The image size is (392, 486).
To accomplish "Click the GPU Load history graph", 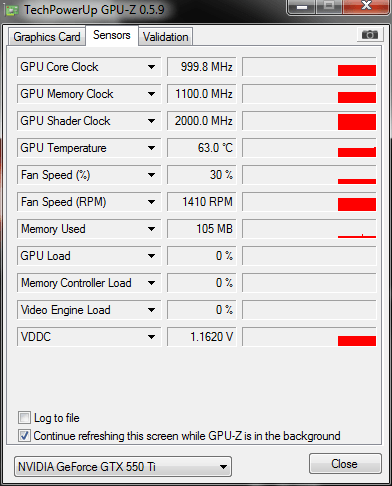I will pos(309,256).
